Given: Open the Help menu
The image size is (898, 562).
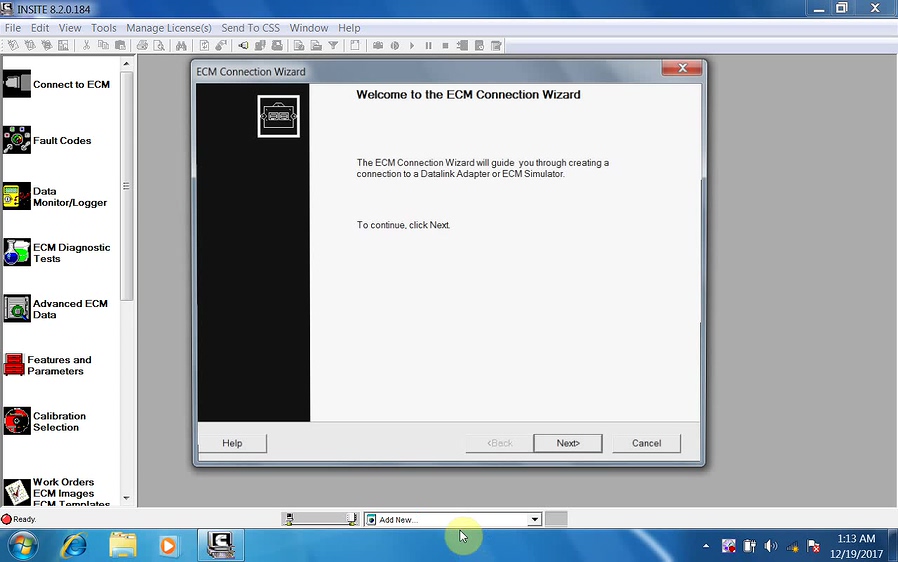Looking at the screenshot, I should coord(349,27).
